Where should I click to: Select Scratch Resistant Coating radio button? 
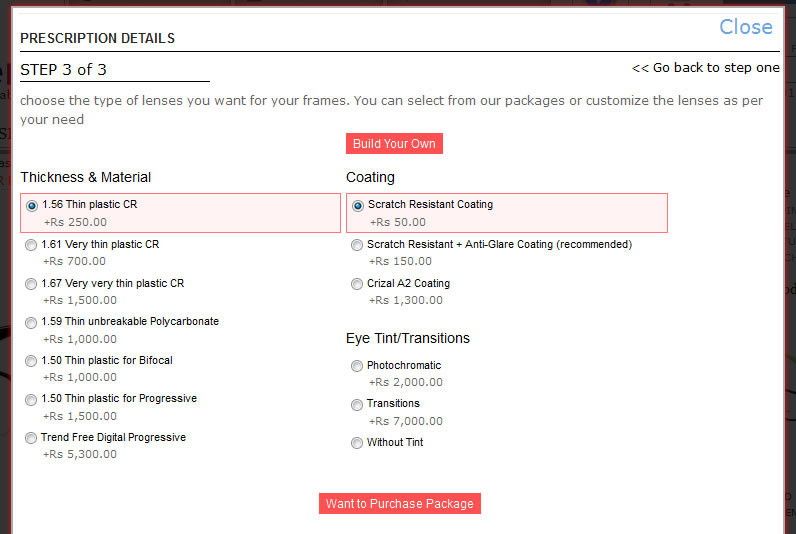click(358, 205)
